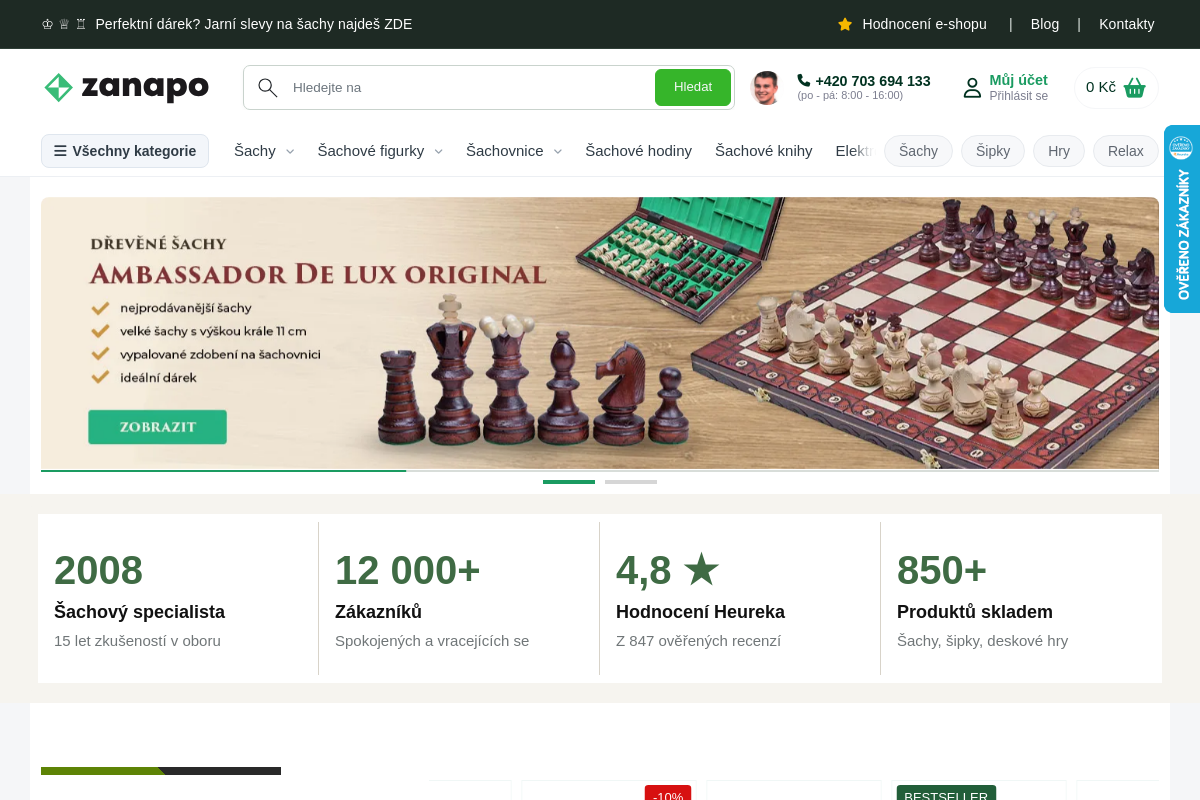Switch to the second banner slide indicator
This screenshot has height=800, width=1200.
click(631, 482)
